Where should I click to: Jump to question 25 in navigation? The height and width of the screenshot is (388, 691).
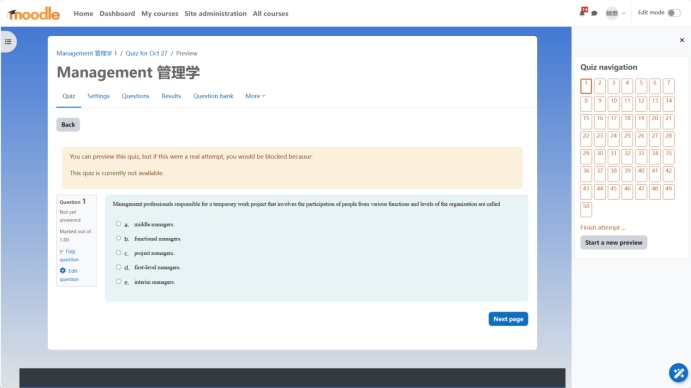(x=627, y=139)
